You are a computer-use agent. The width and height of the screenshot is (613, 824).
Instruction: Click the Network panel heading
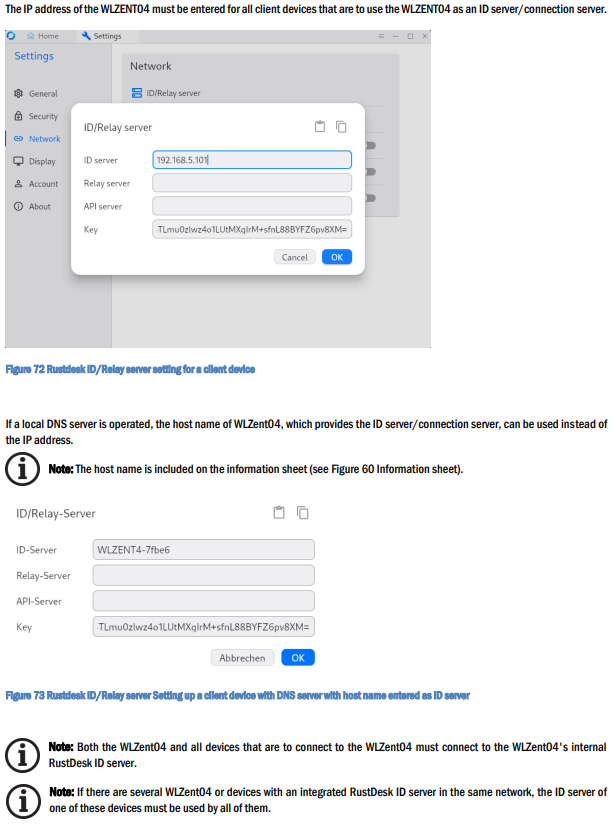coord(151,66)
